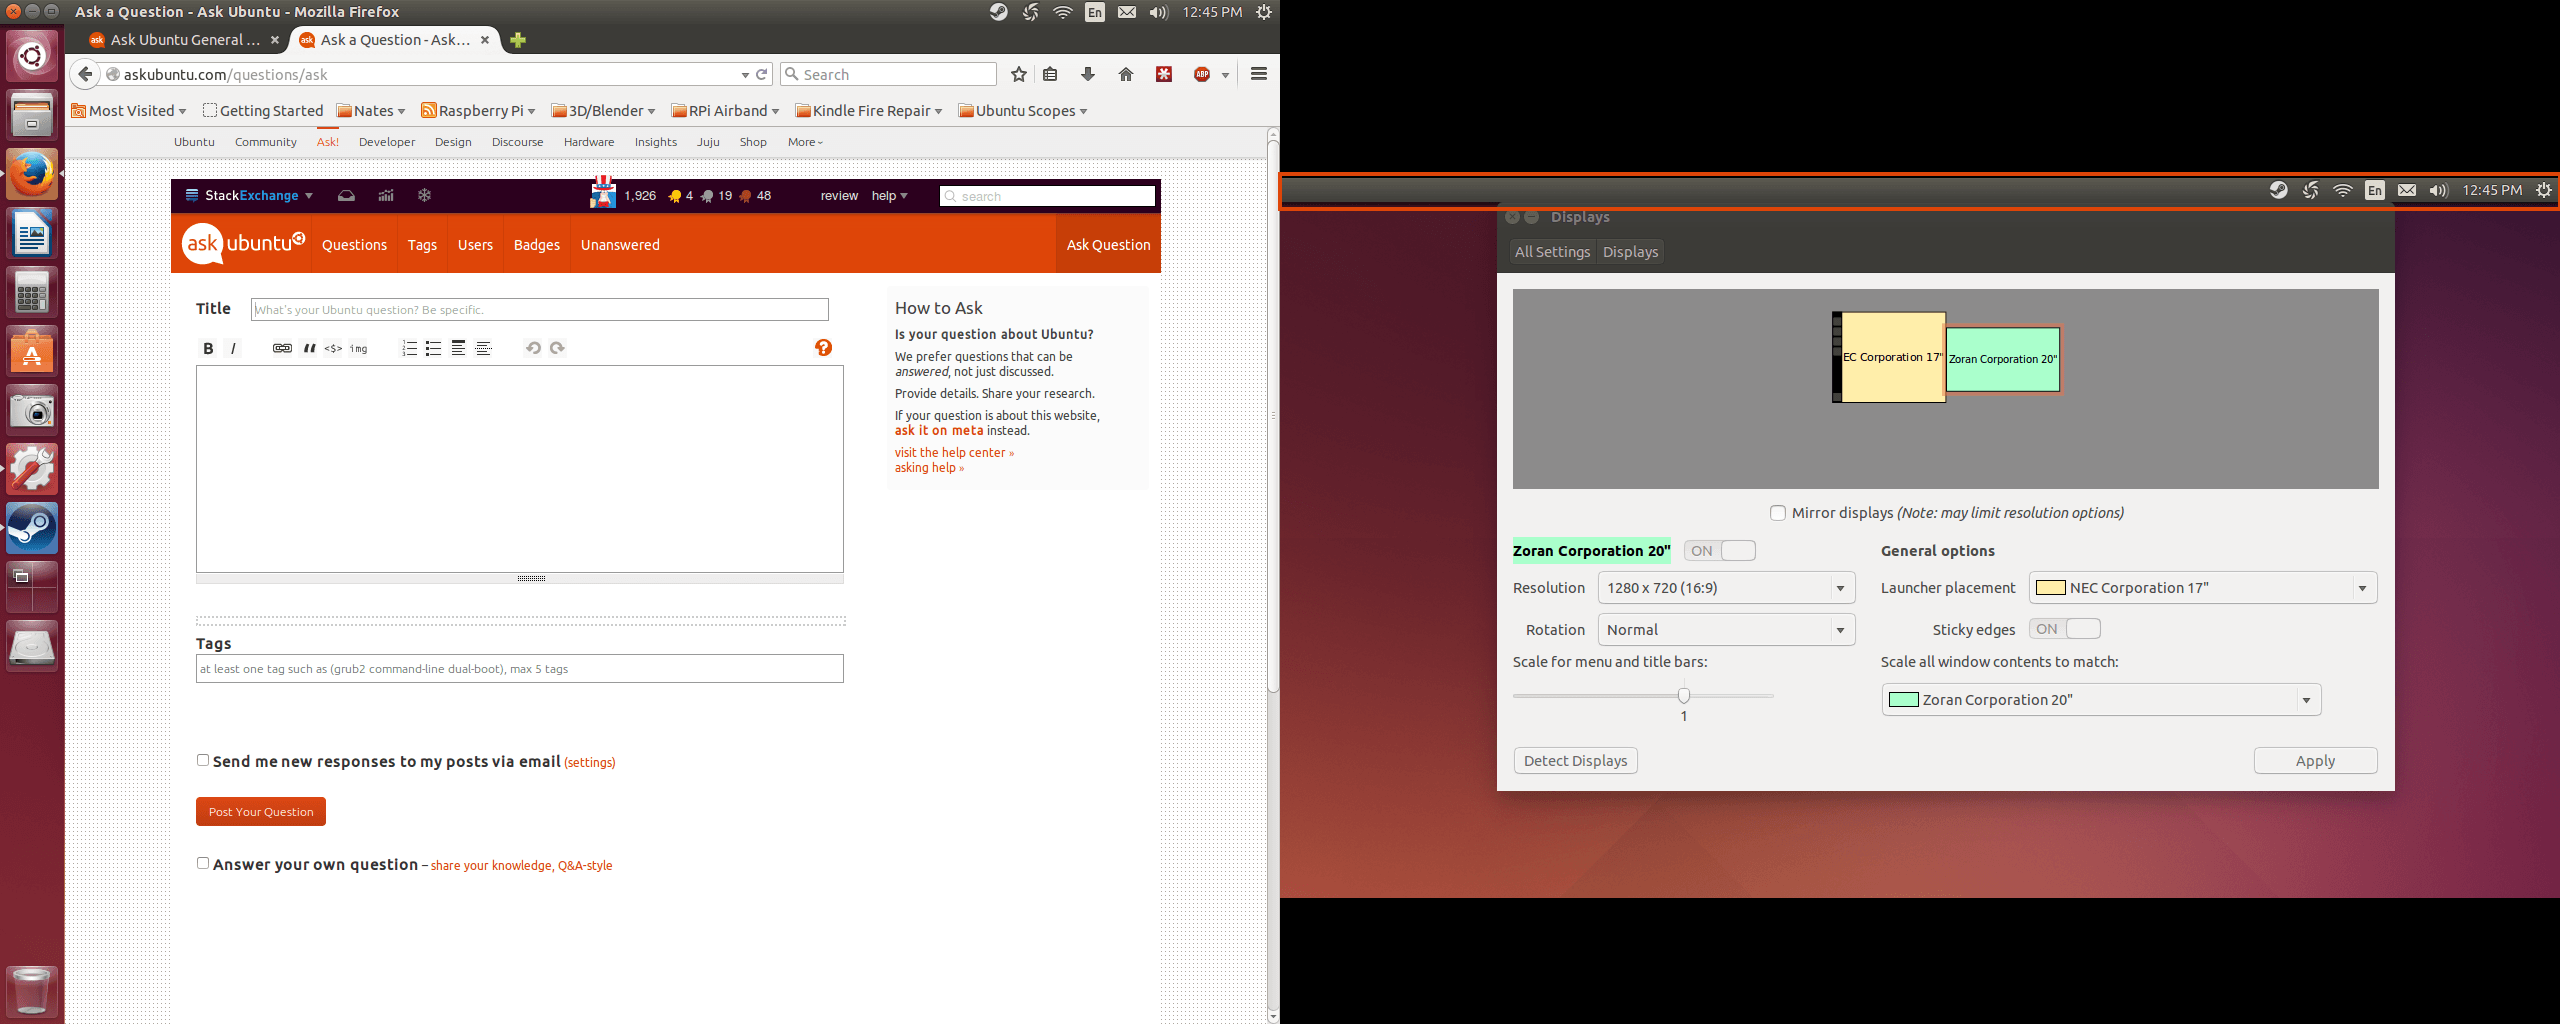2560x1024 pixels.
Task: Check the Answer your own question box
Action: (x=203, y=863)
